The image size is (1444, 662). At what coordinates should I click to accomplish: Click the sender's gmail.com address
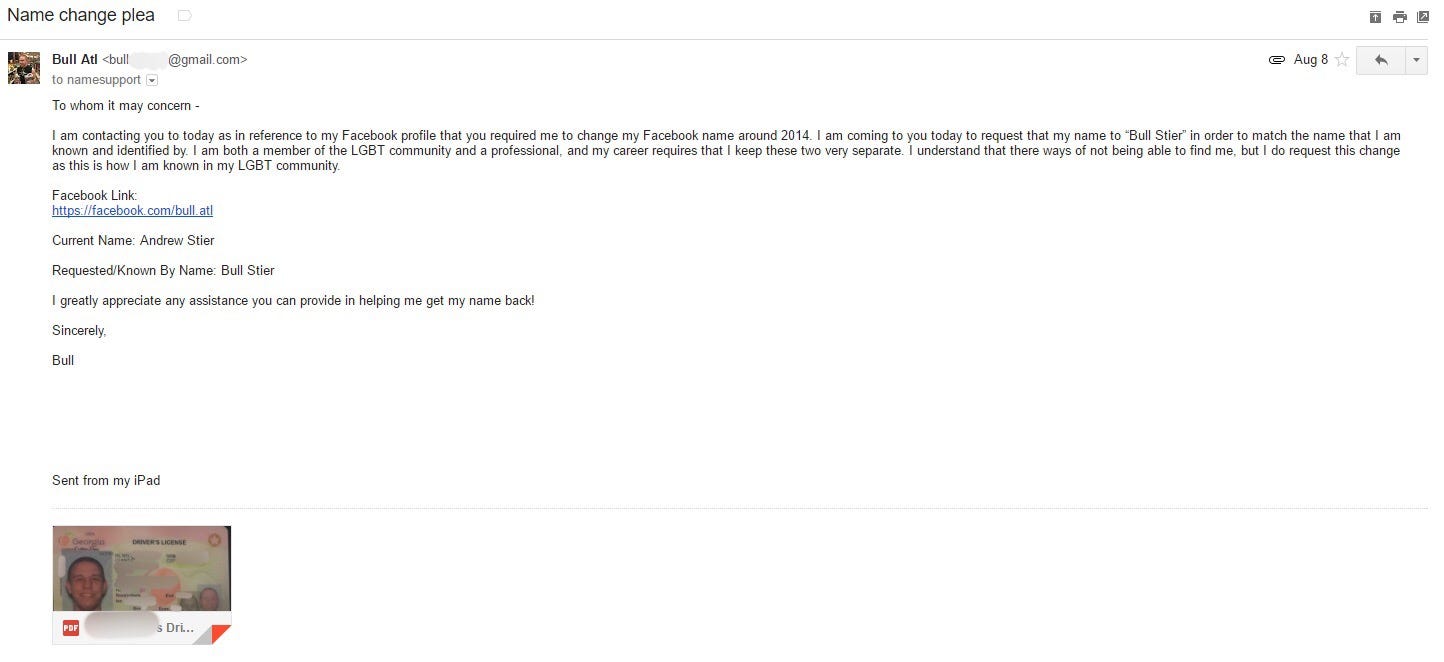coord(175,60)
